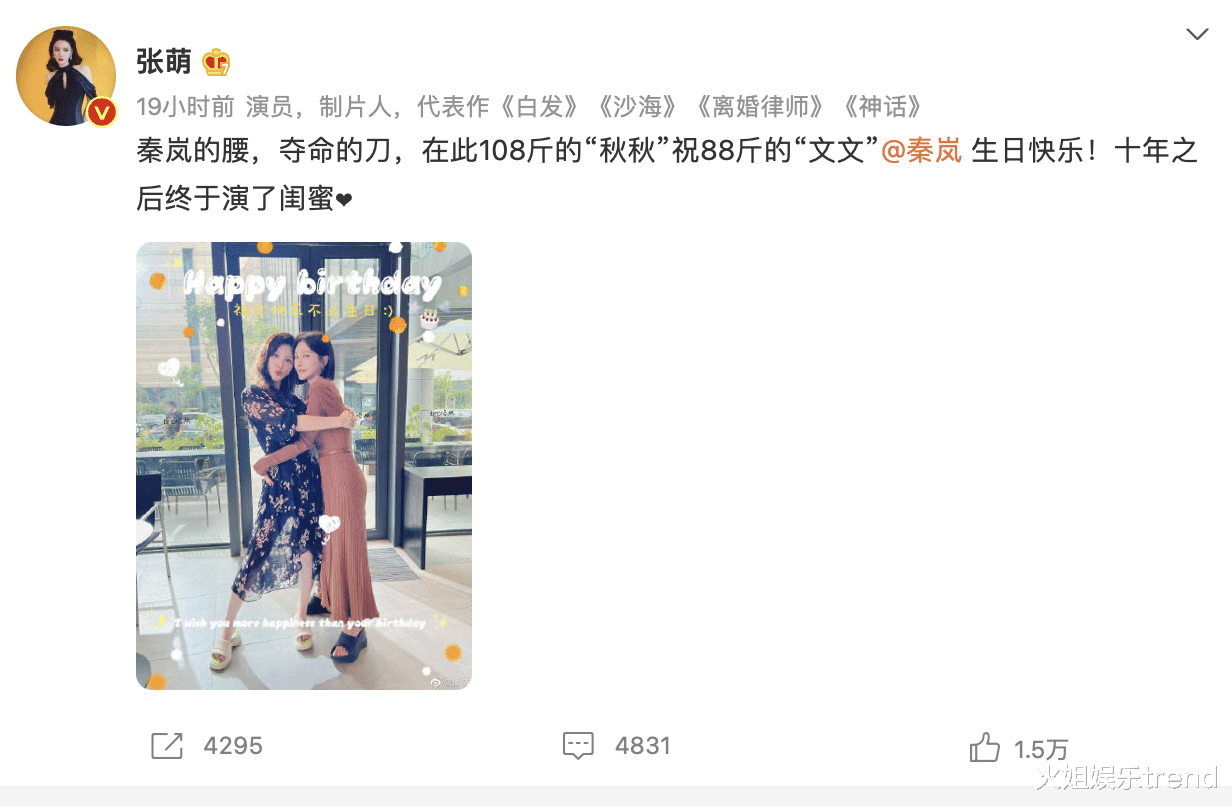Screen dimensions: 1232x808
Task: Open the @秦岚 mention link
Action: [921, 151]
